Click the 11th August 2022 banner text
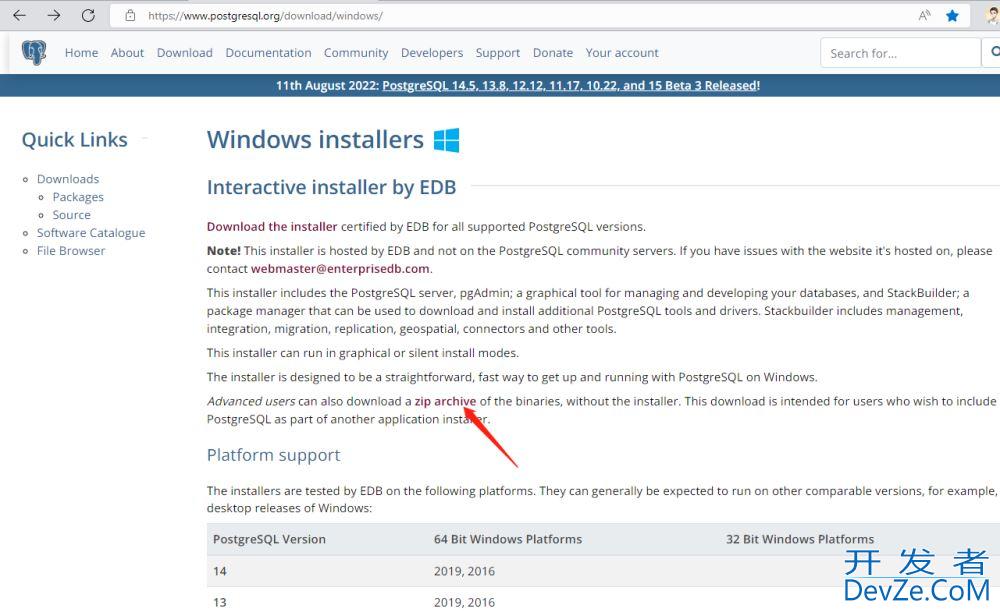Image resolution: width=1000 pixels, height=612 pixels. tap(327, 85)
